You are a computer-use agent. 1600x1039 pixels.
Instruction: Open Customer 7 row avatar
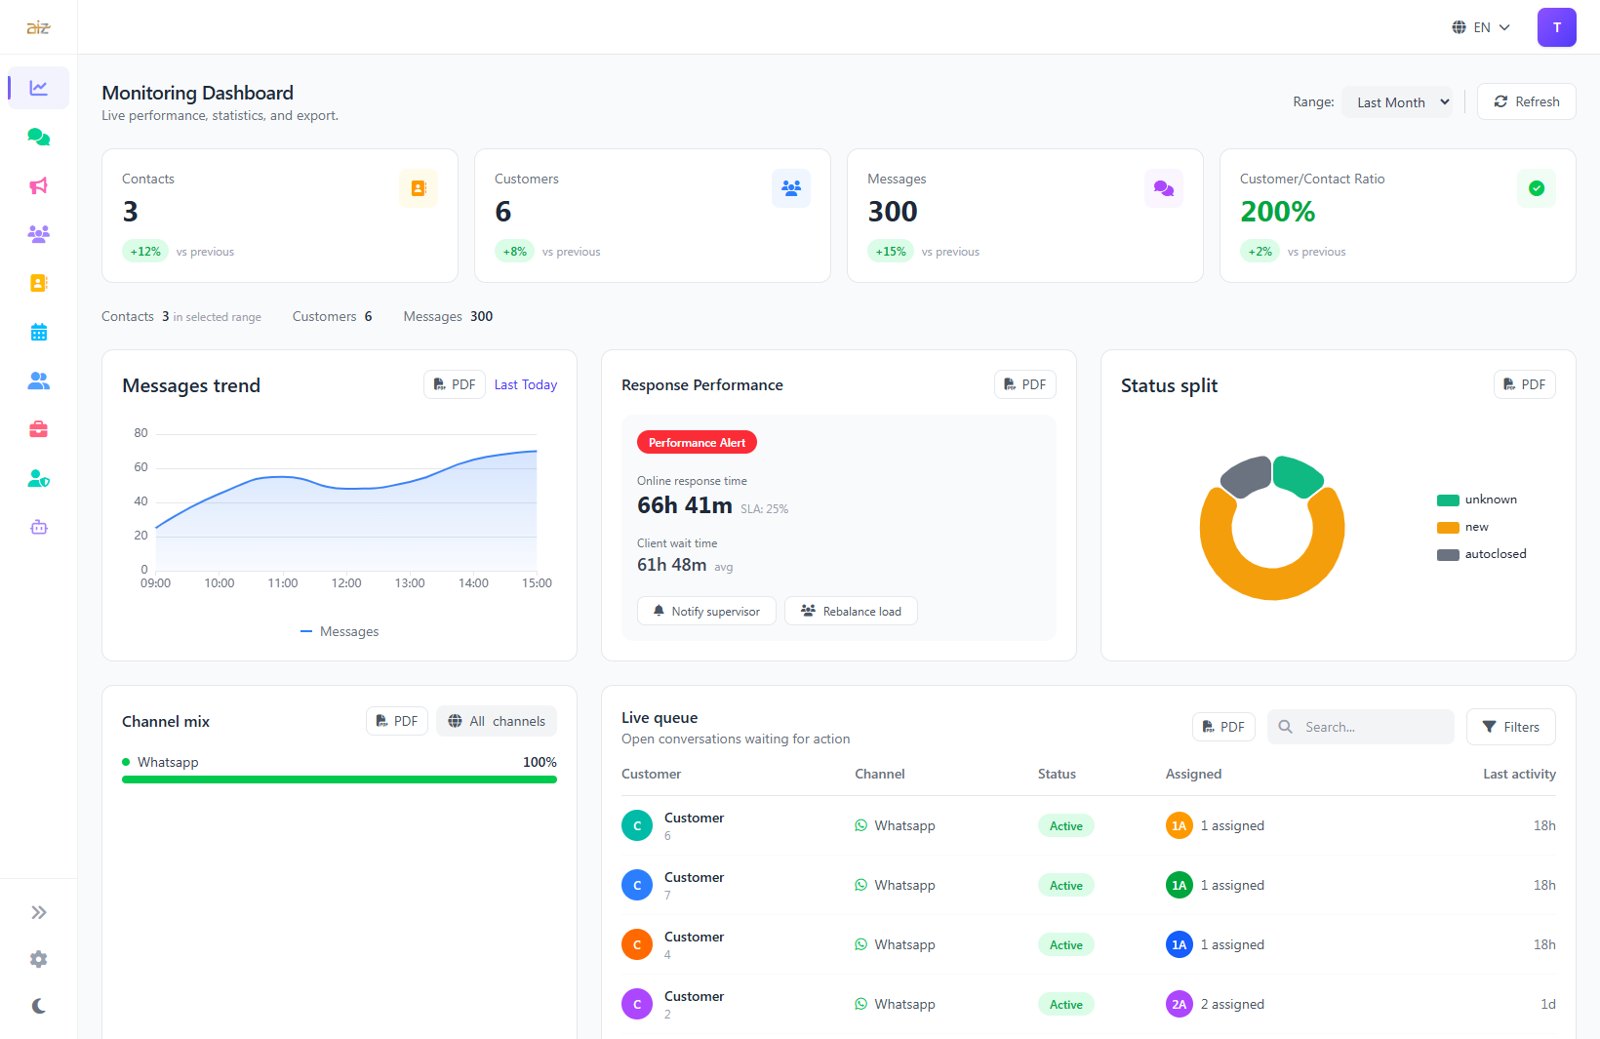pos(637,885)
